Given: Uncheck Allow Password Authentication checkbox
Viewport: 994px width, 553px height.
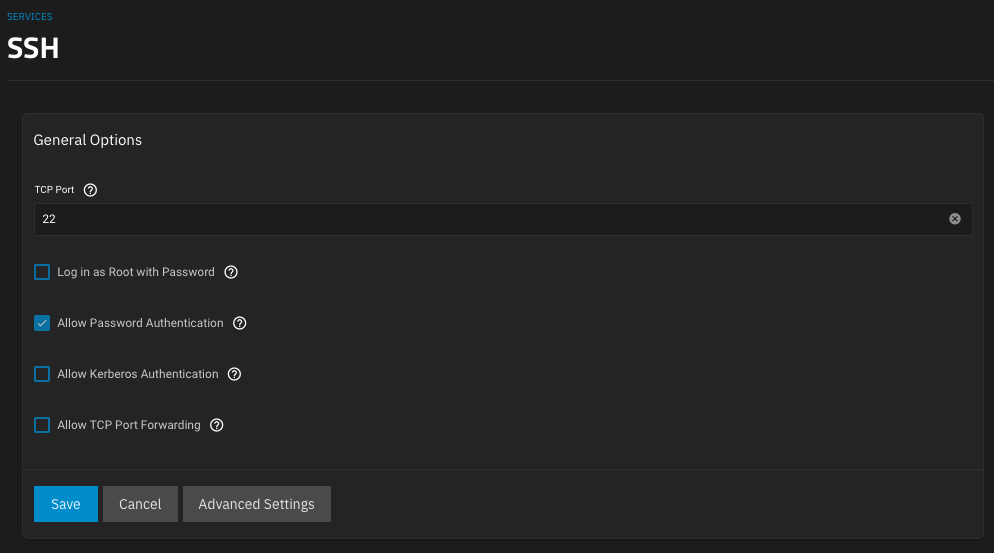Looking at the screenshot, I should pyautogui.click(x=42, y=323).
